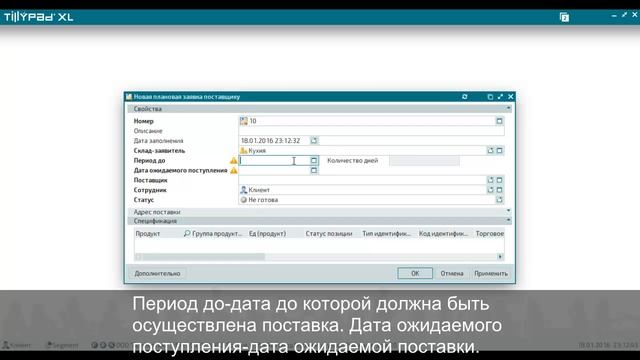Screen dimensions: 640x360
Task: Click the Клиент value in Сотрудник field
Action: coord(259,190)
